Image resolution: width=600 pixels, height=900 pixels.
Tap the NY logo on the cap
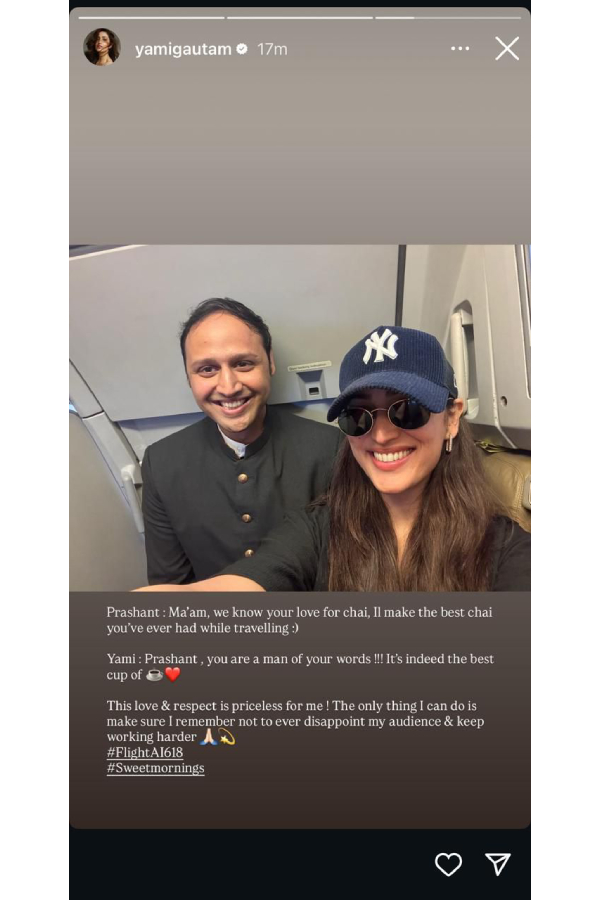[x=380, y=346]
